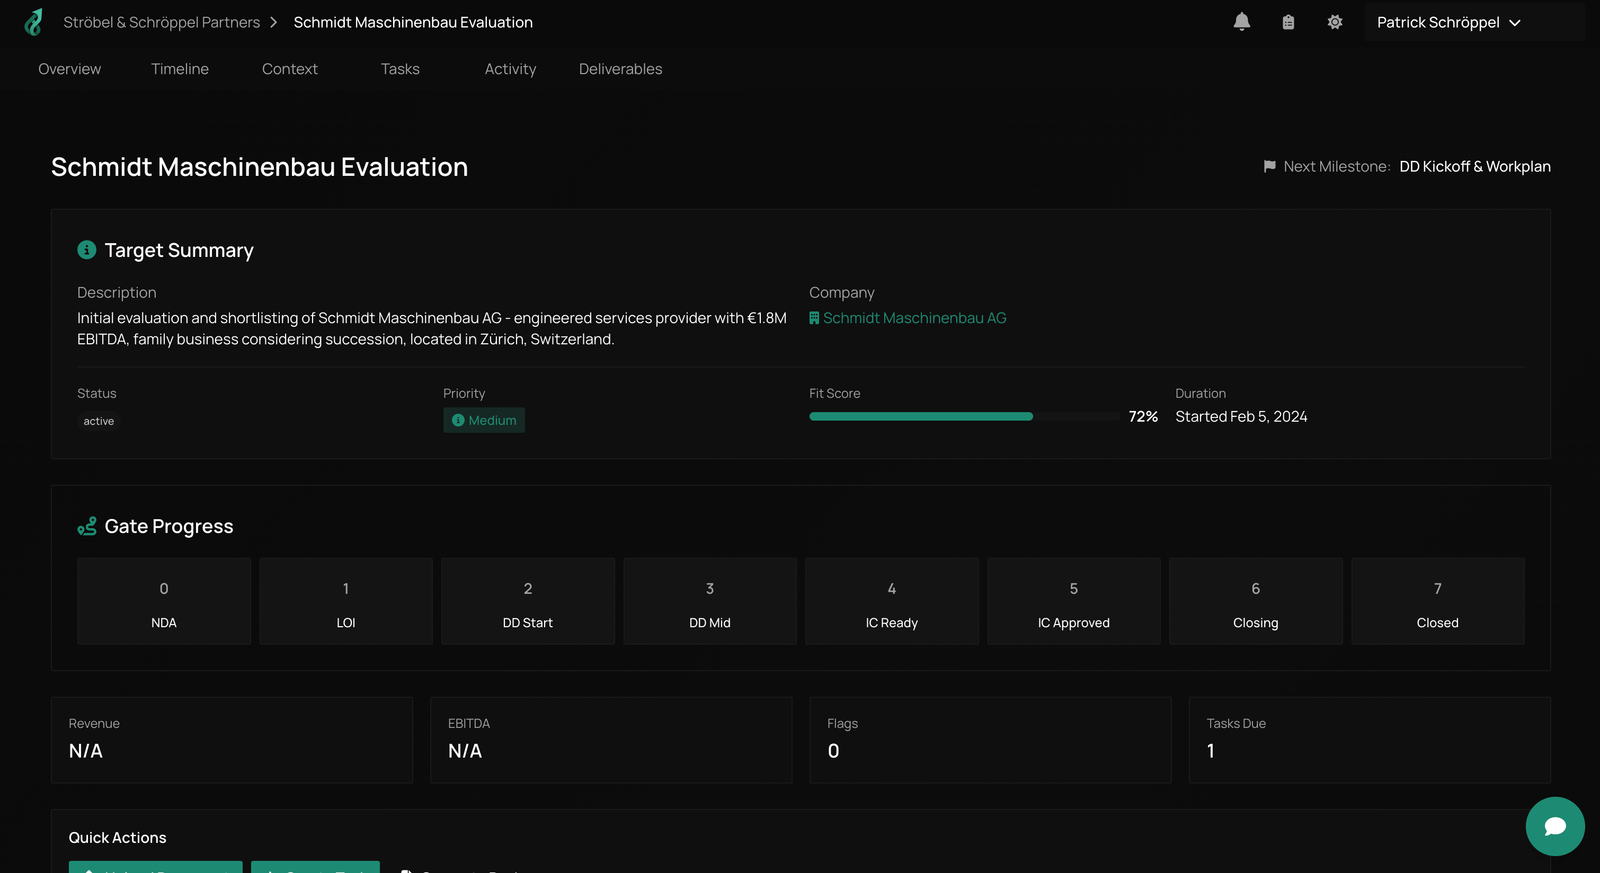Switch to the Tasks tab
This screenshot has width=1600, height=873.
[400, 69]
